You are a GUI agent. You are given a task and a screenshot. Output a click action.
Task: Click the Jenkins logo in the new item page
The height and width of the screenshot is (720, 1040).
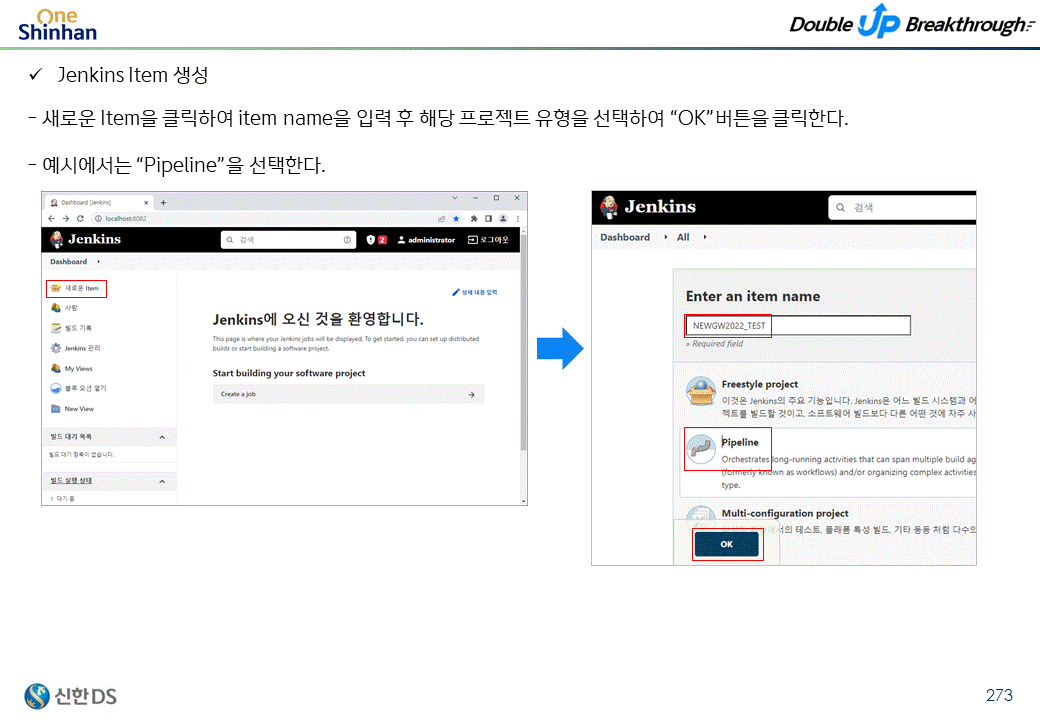(x=648, y=207)
